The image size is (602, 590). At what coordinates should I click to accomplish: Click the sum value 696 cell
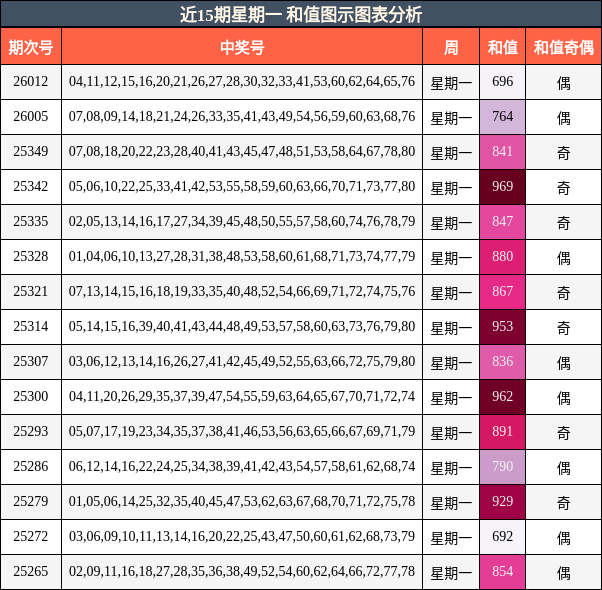503,81
